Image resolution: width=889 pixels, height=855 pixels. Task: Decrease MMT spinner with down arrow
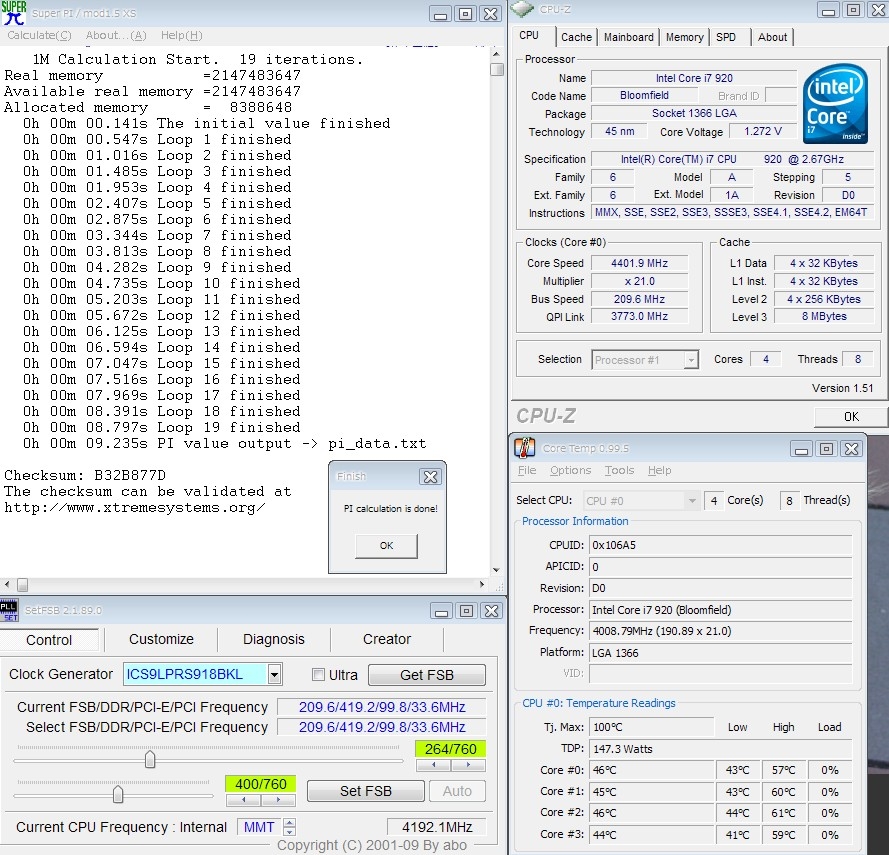pyautogui.click(x=289, y=831)
